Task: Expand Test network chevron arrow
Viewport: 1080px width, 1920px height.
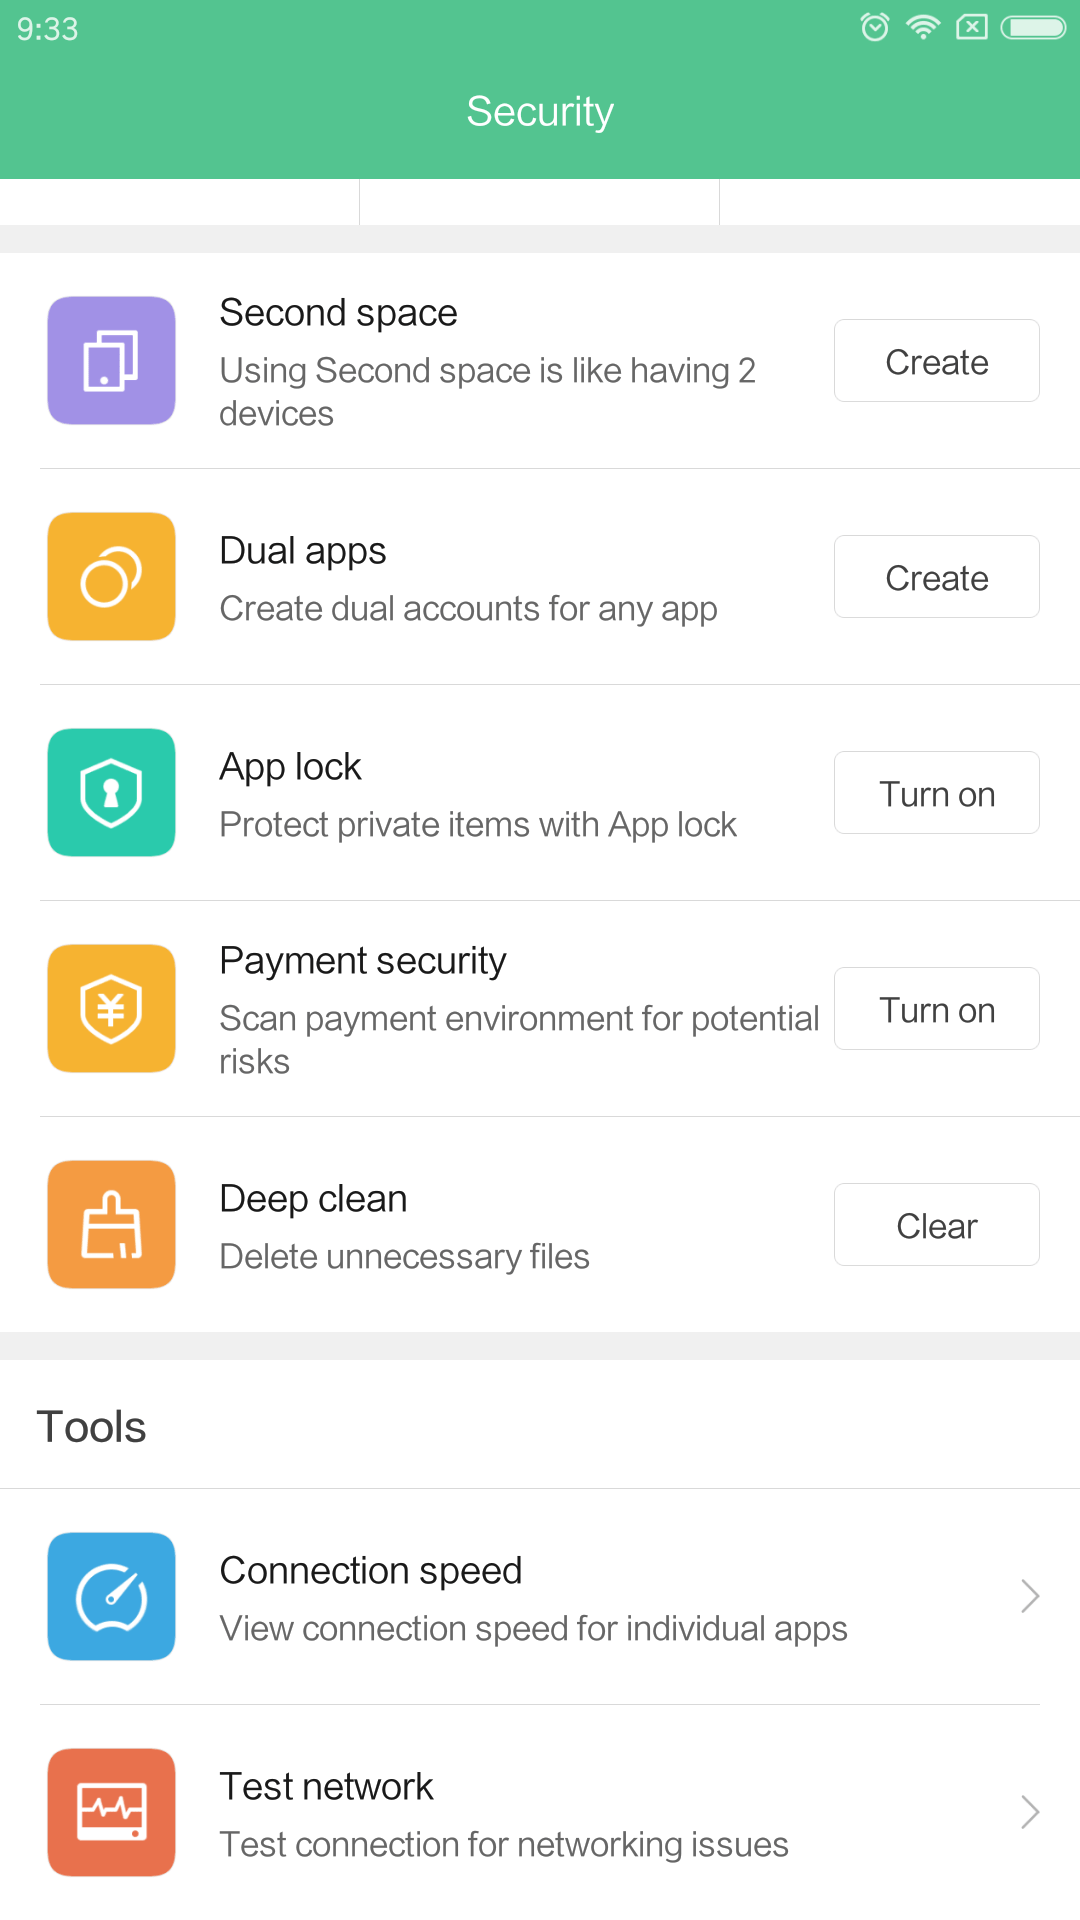Action: coord(1030,1812)
